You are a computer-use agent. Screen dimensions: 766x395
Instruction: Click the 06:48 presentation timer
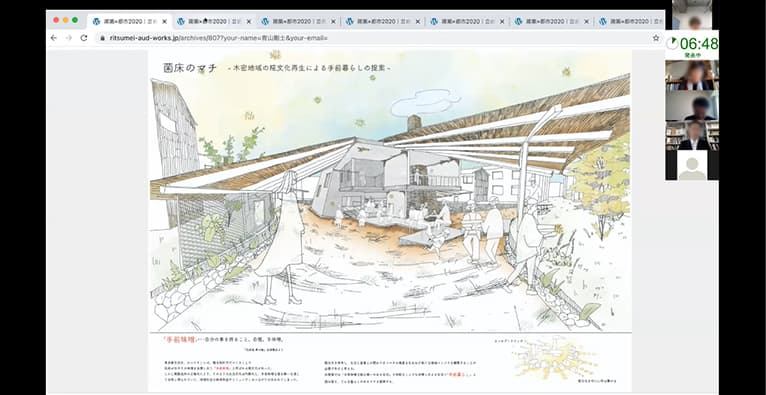click(x=692, y=44)
